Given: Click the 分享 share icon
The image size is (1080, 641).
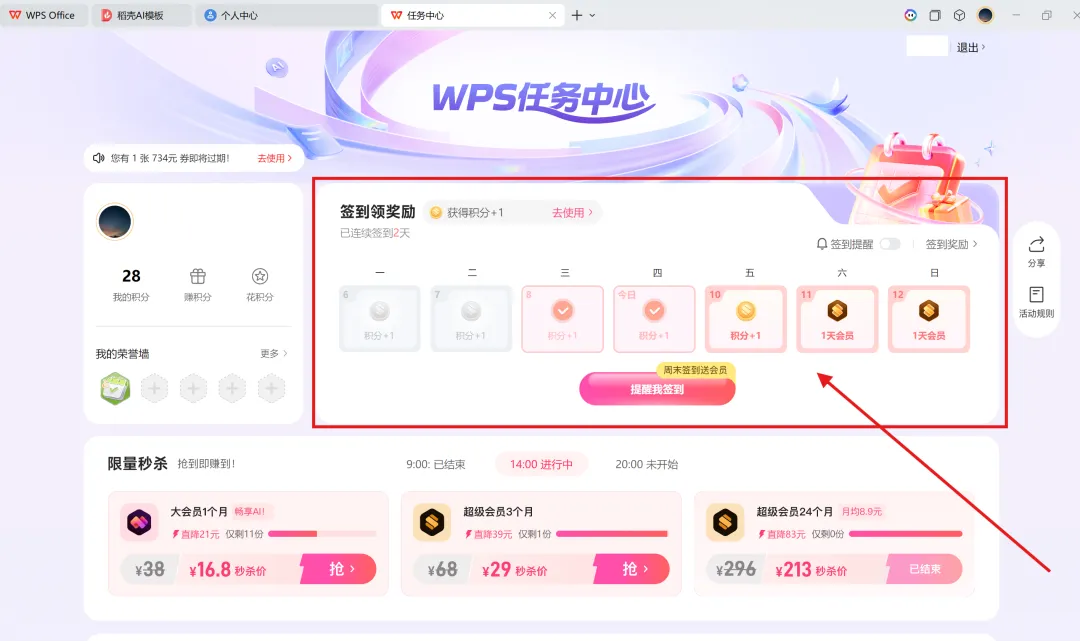Looking at the screenshot, I should 1036,245.
